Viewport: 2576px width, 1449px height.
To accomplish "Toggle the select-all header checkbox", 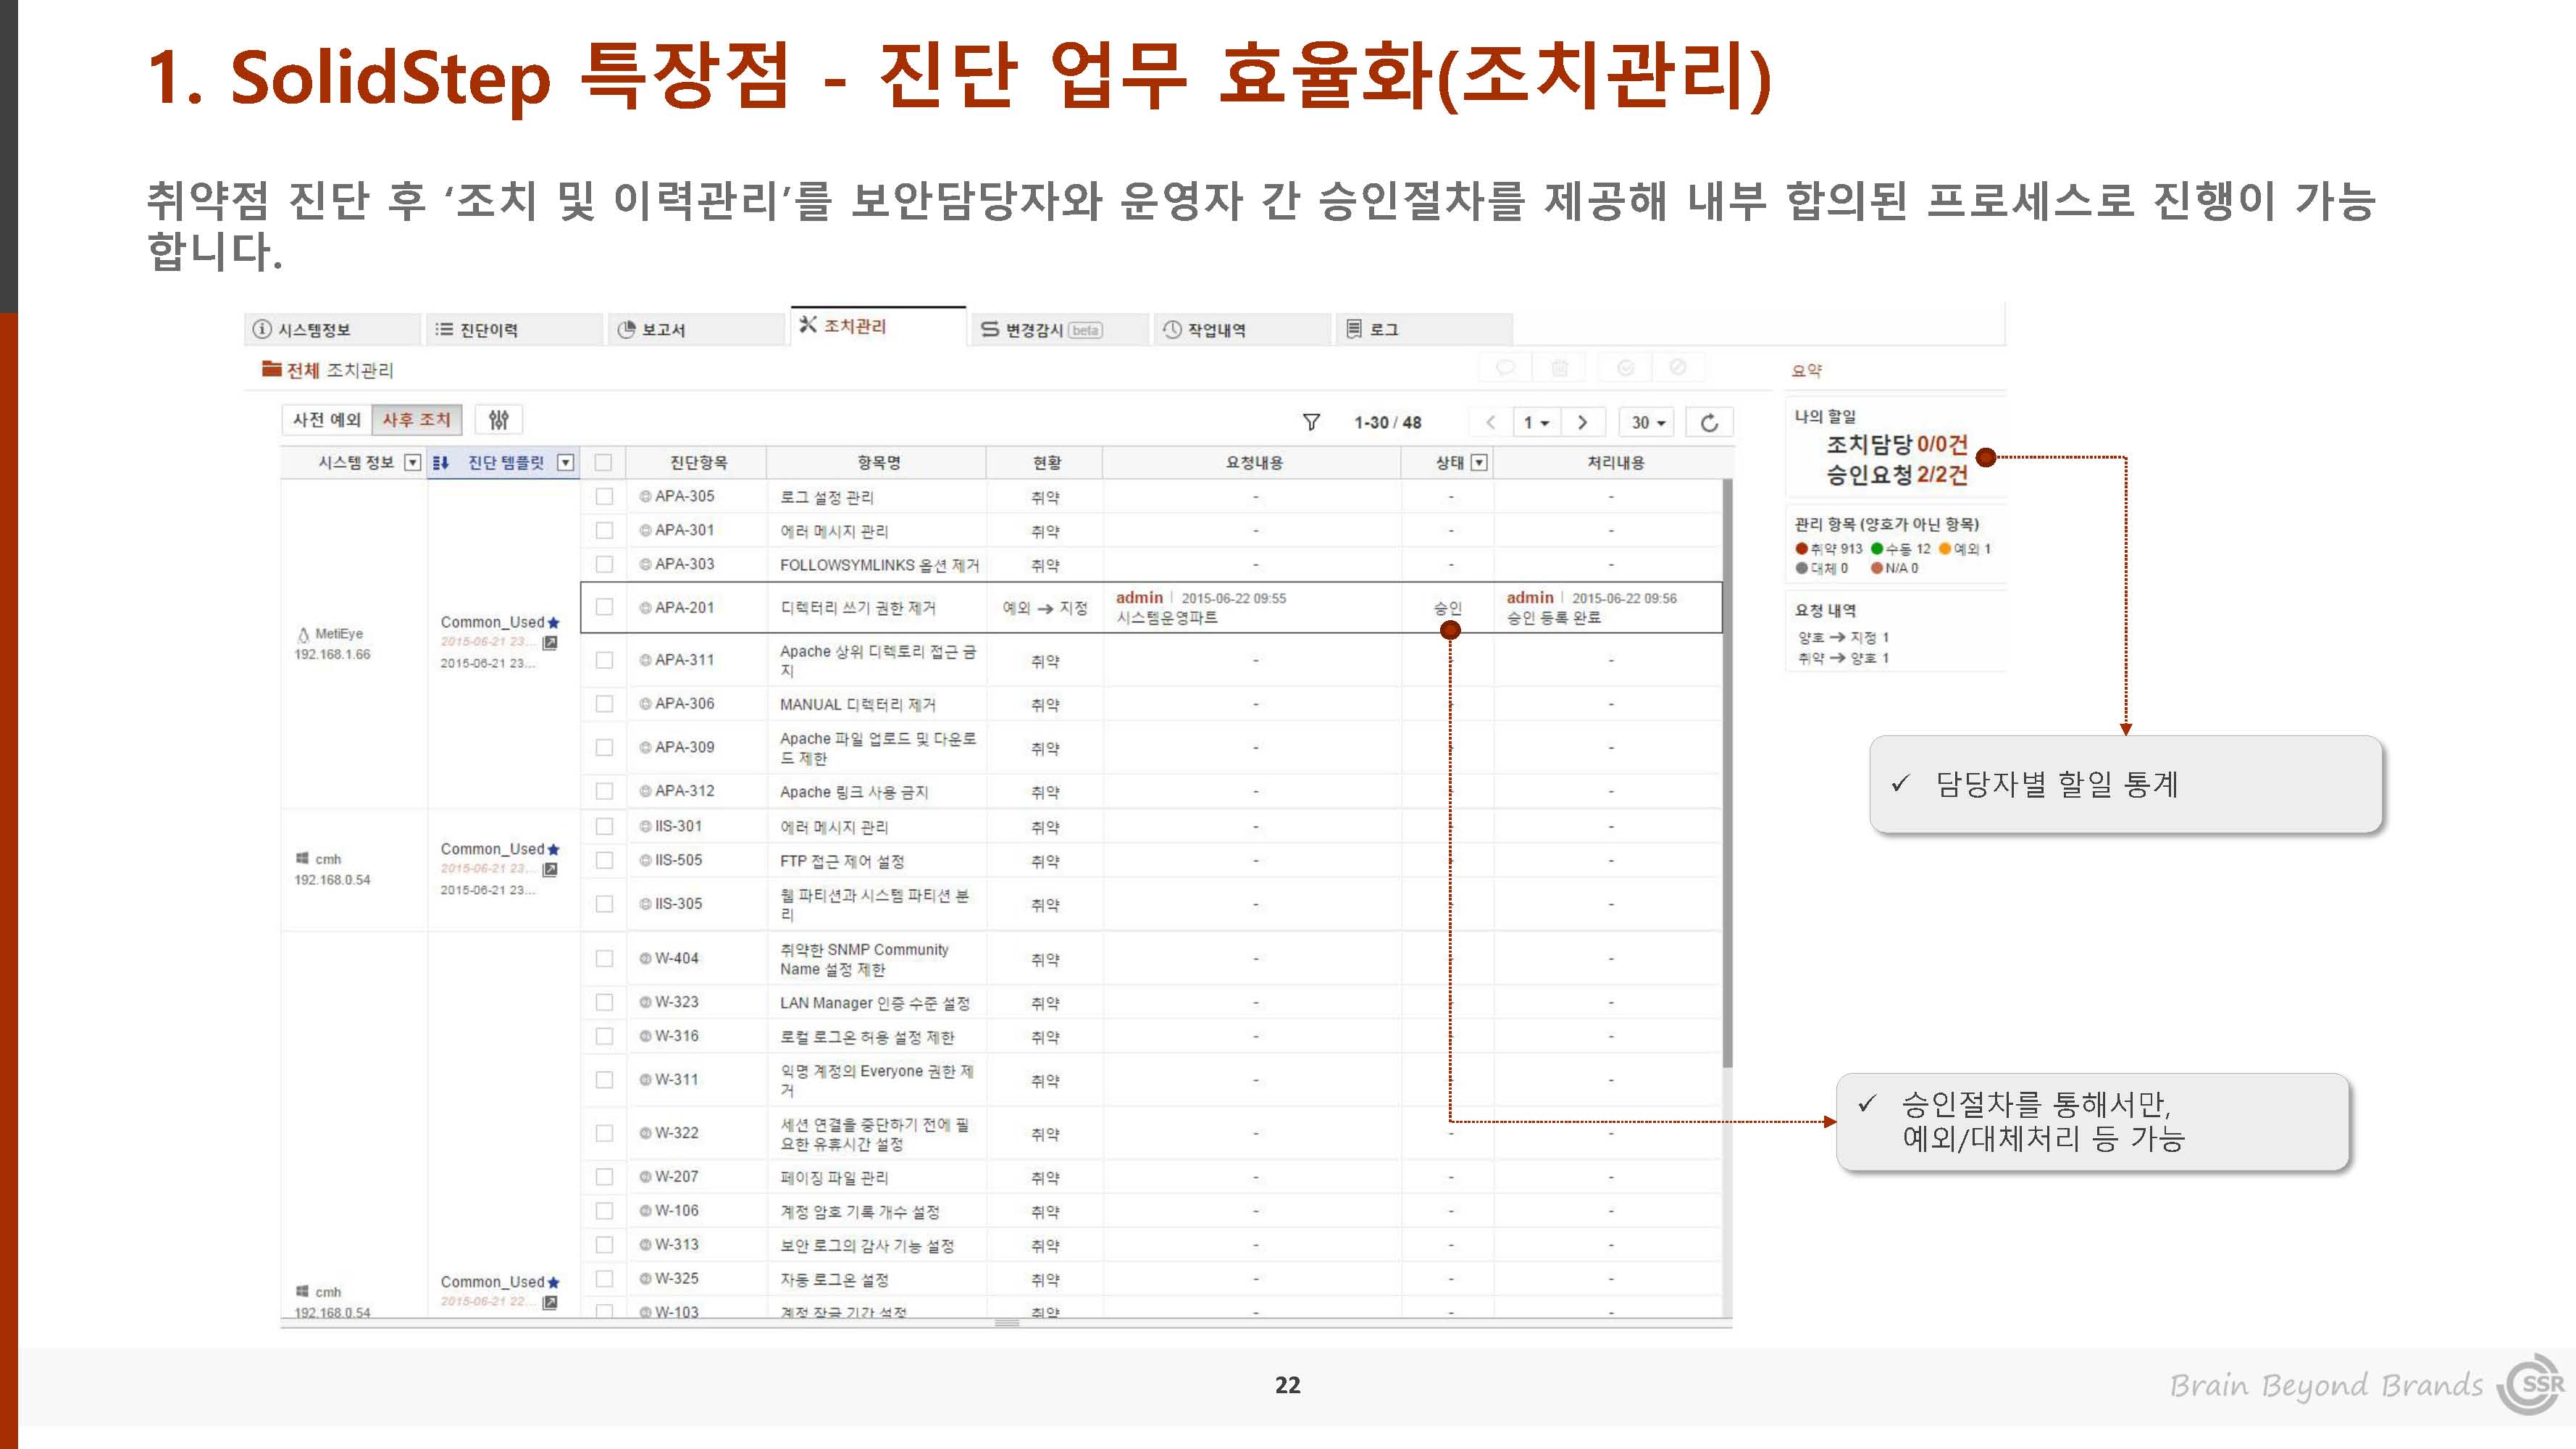I will click(x=603, y=462).
